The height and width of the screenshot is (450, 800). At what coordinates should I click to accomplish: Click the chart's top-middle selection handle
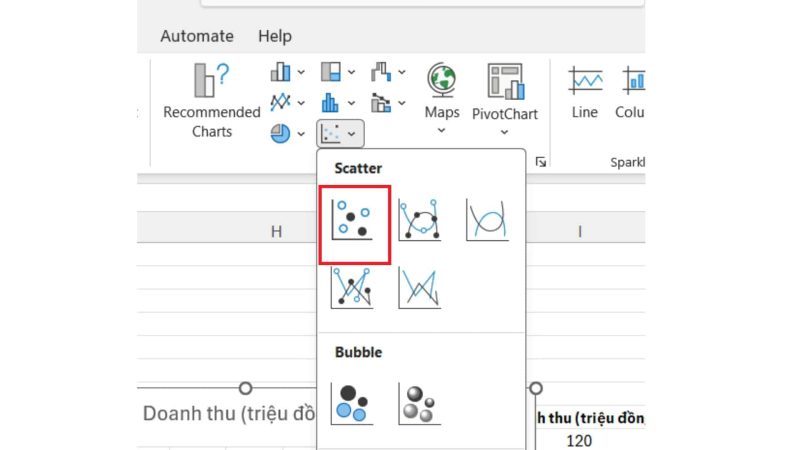pyautogui.click(x=245, y=388)
